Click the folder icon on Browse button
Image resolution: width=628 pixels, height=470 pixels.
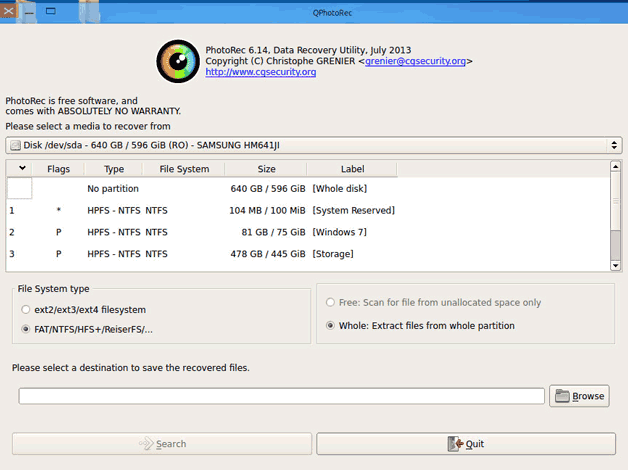[561, 396]
